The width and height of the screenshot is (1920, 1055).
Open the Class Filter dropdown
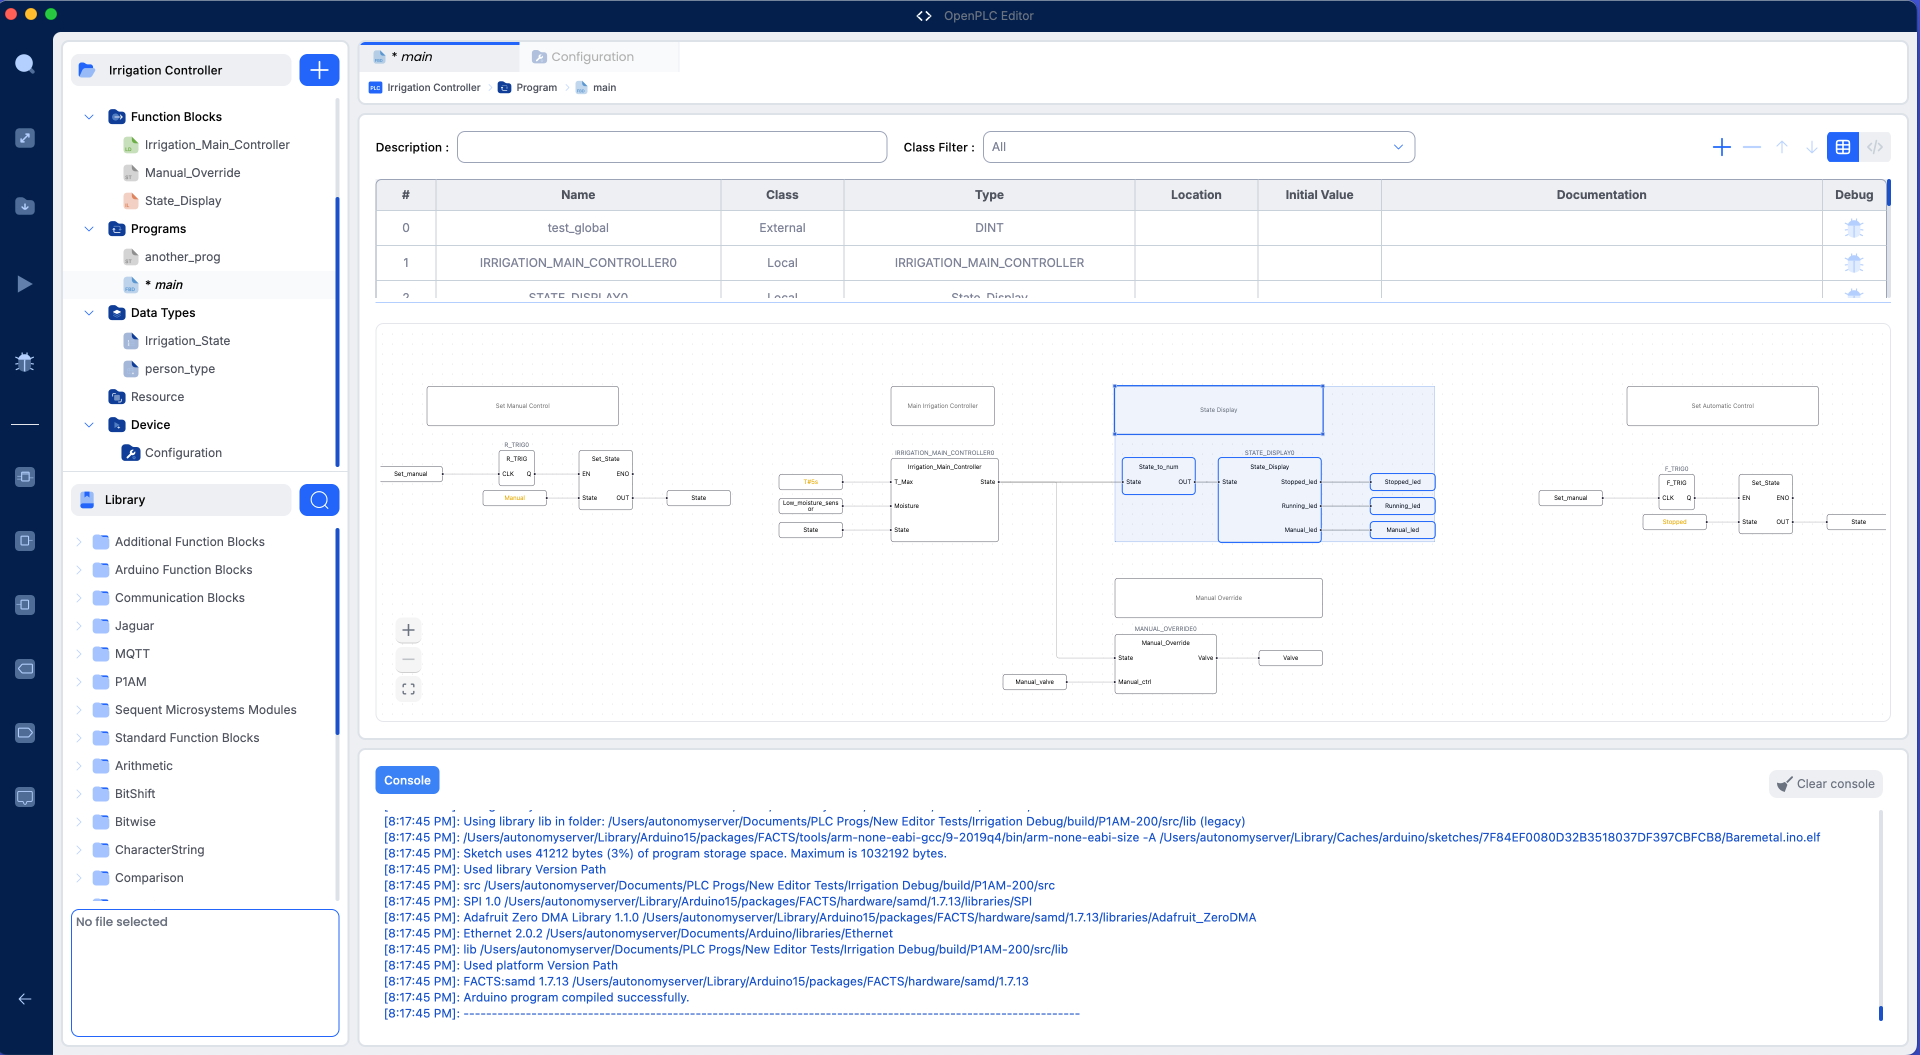(1198, 147)
